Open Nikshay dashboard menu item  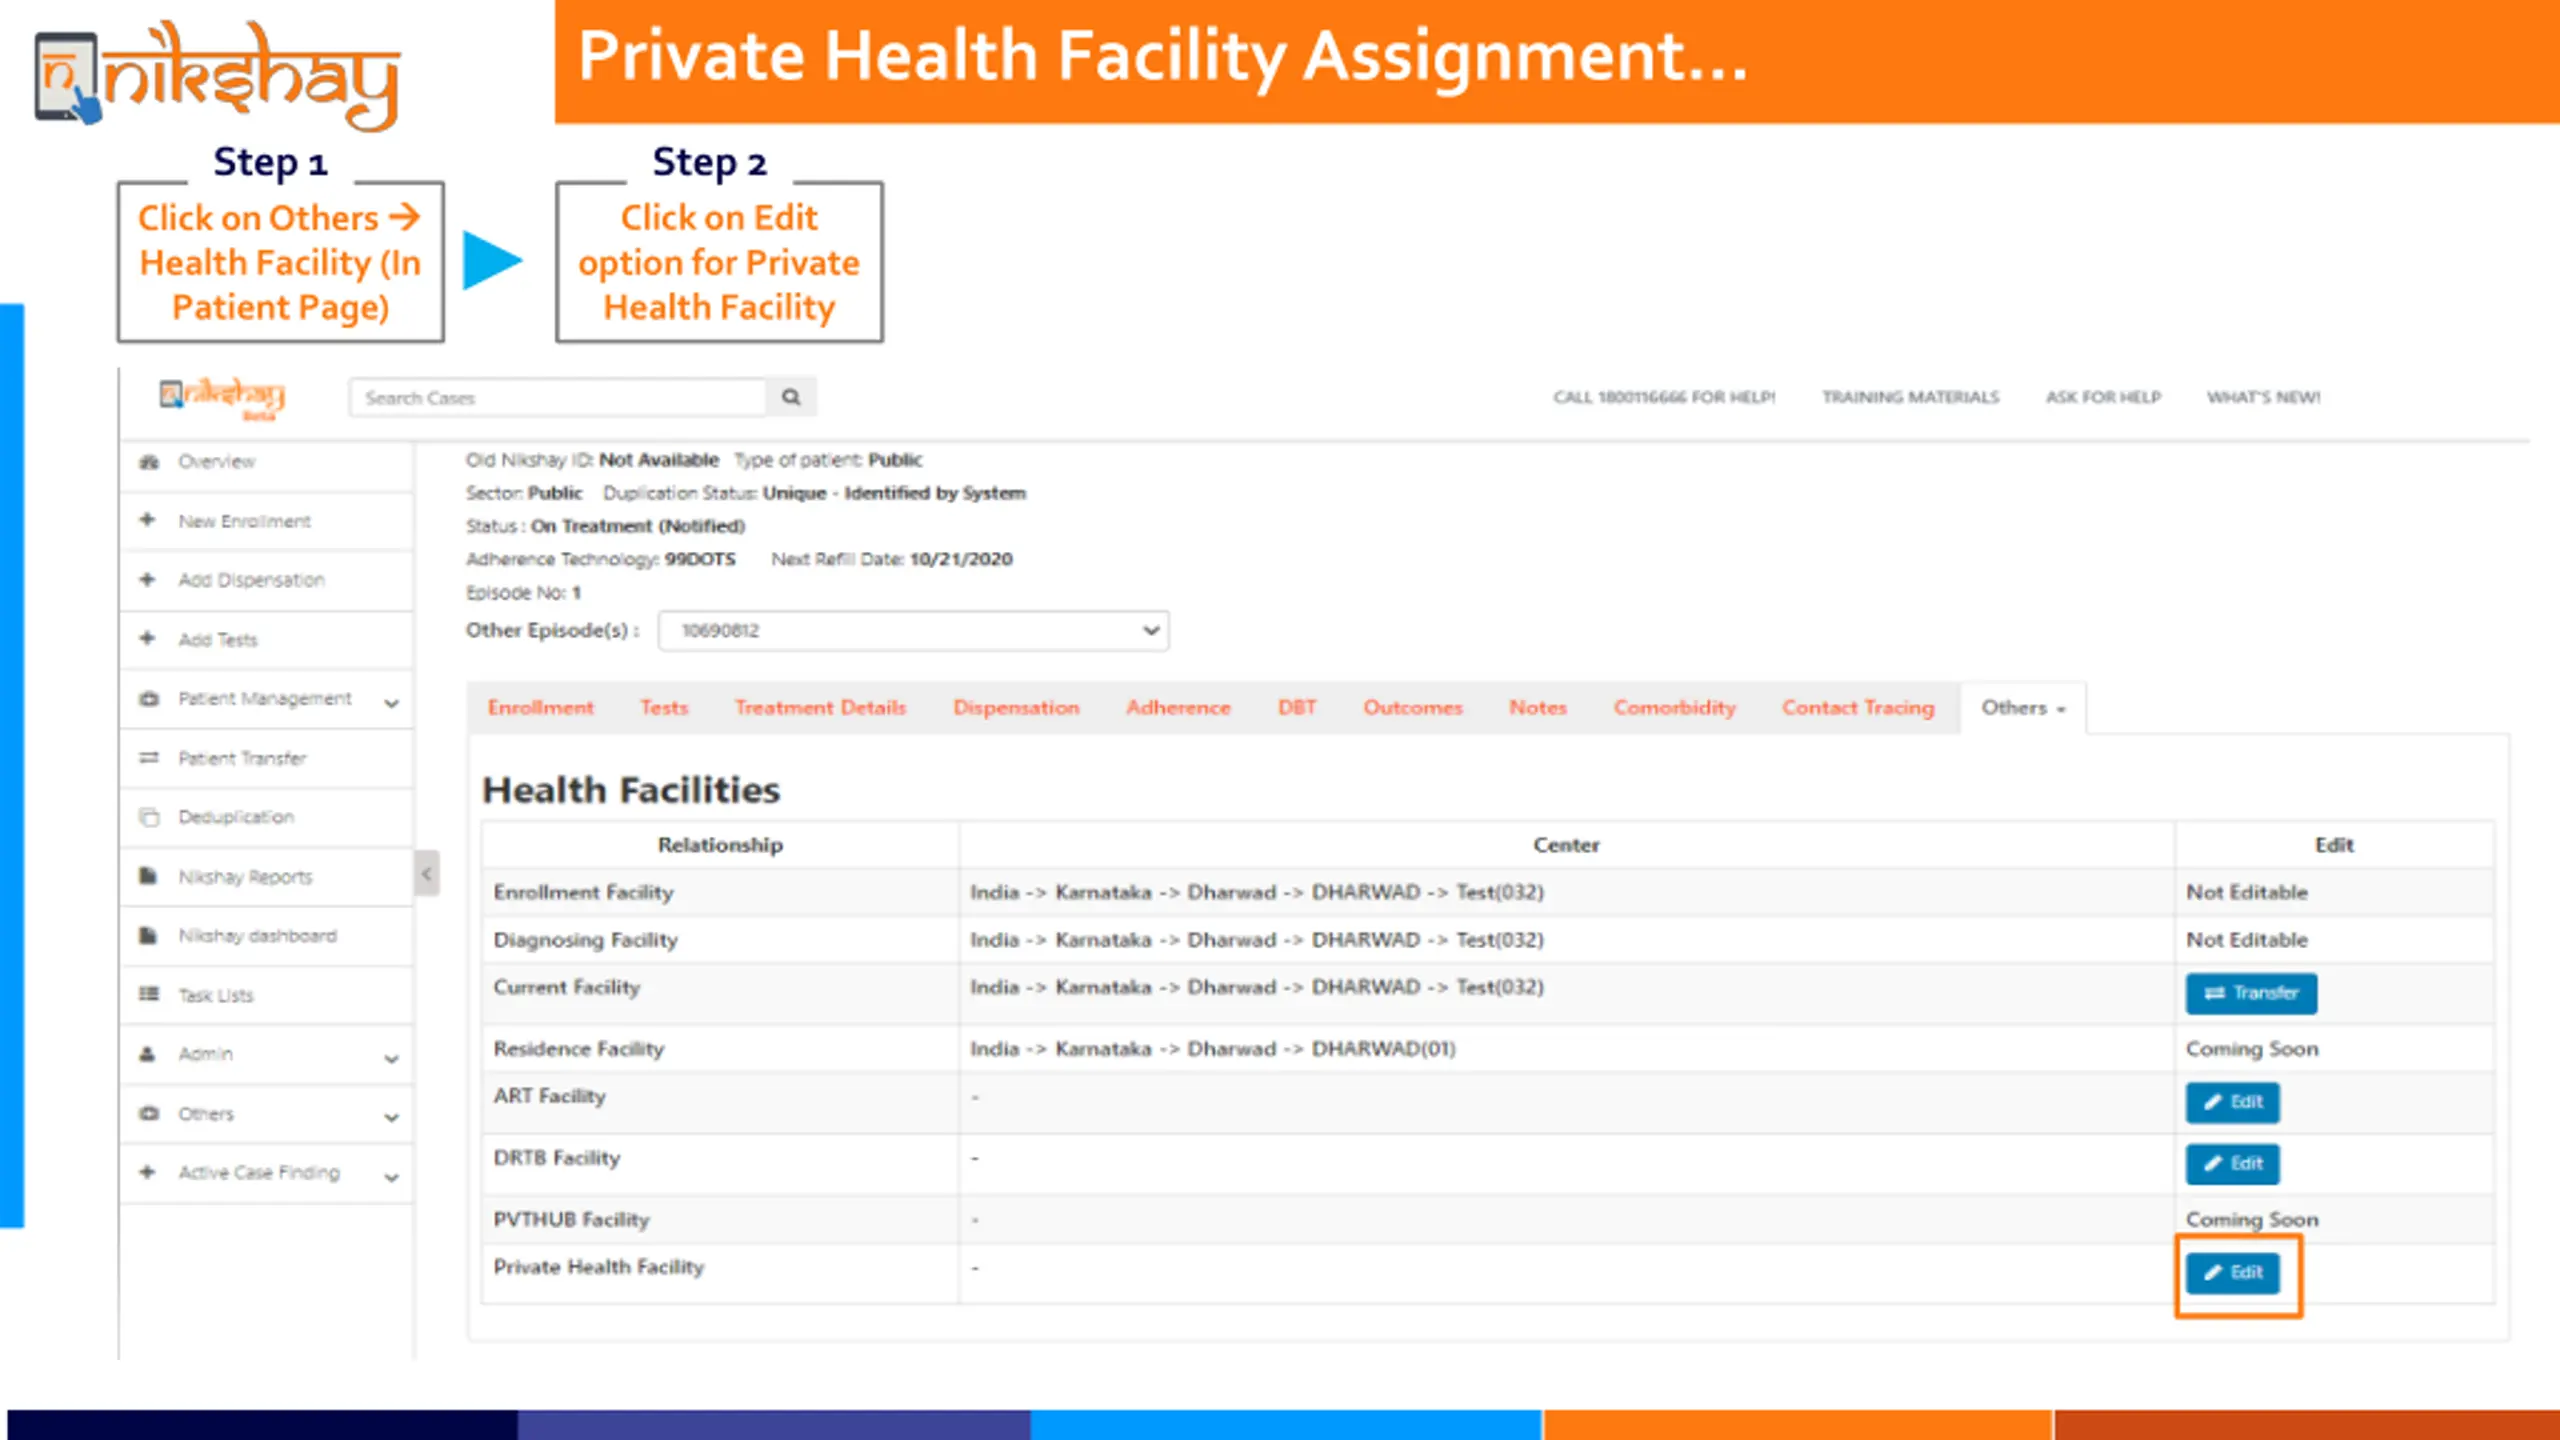(257, 936)
